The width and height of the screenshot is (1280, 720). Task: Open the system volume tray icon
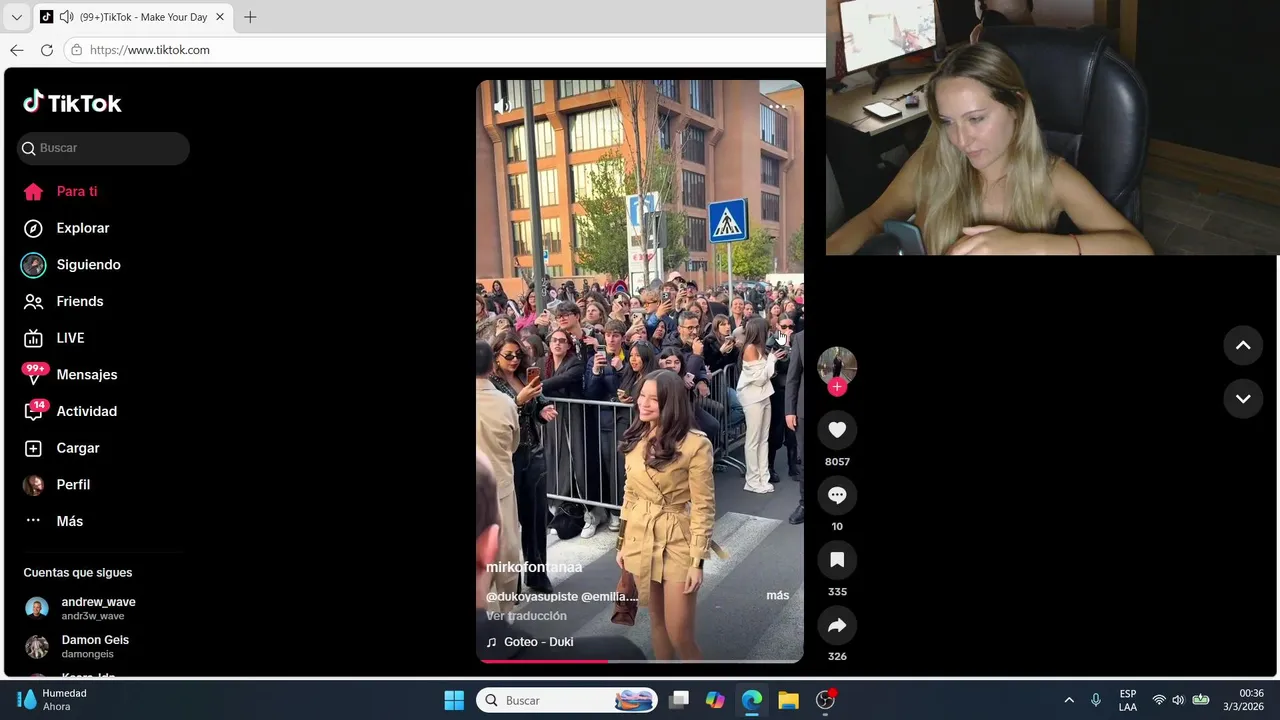[x=1178, y=700]
